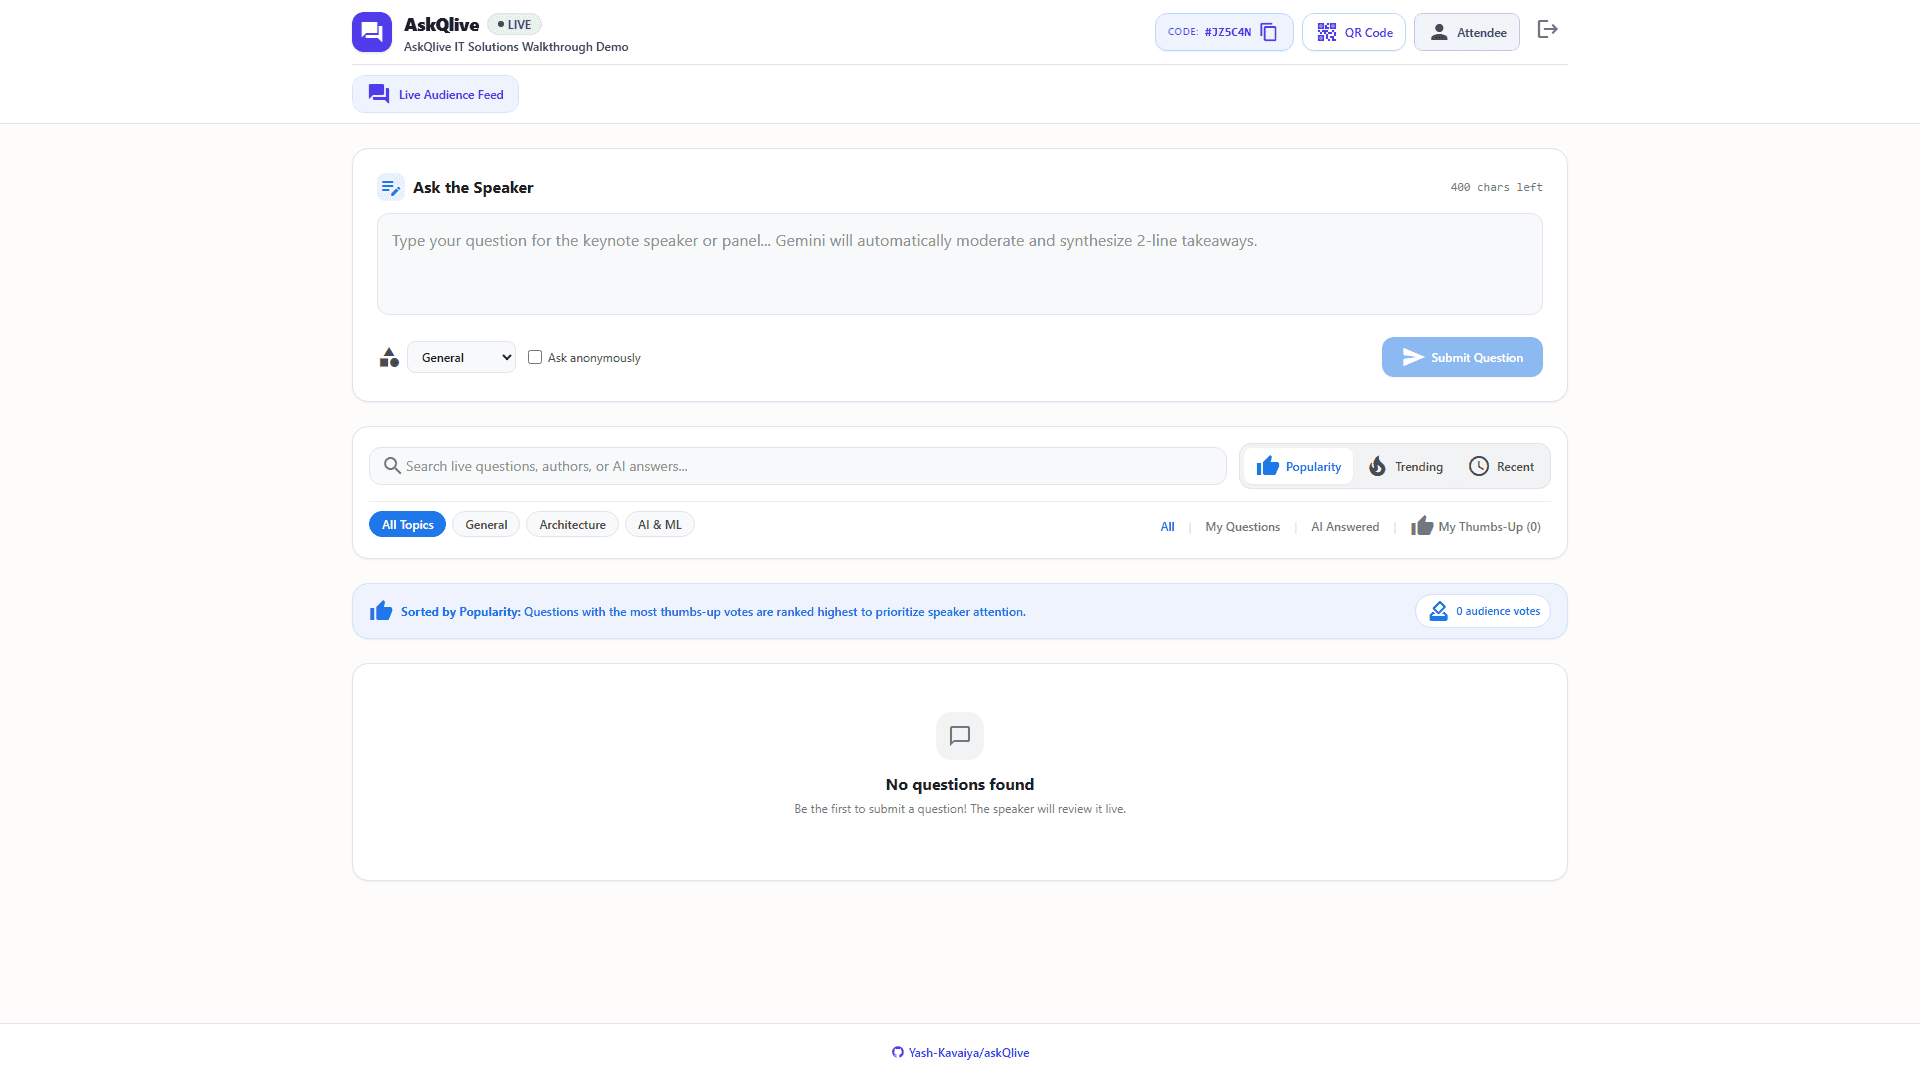Click the Recent clock icon
1920x1080 pixels.
pos(1479,466)
